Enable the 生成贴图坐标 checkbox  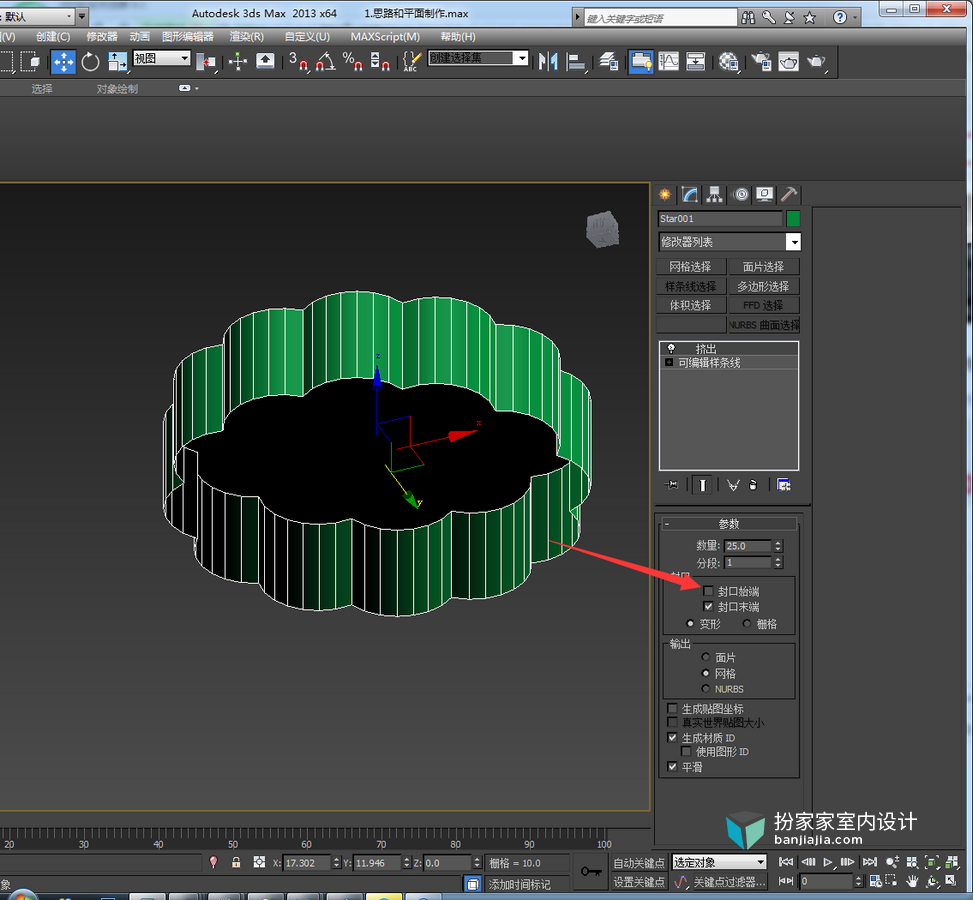672,708
